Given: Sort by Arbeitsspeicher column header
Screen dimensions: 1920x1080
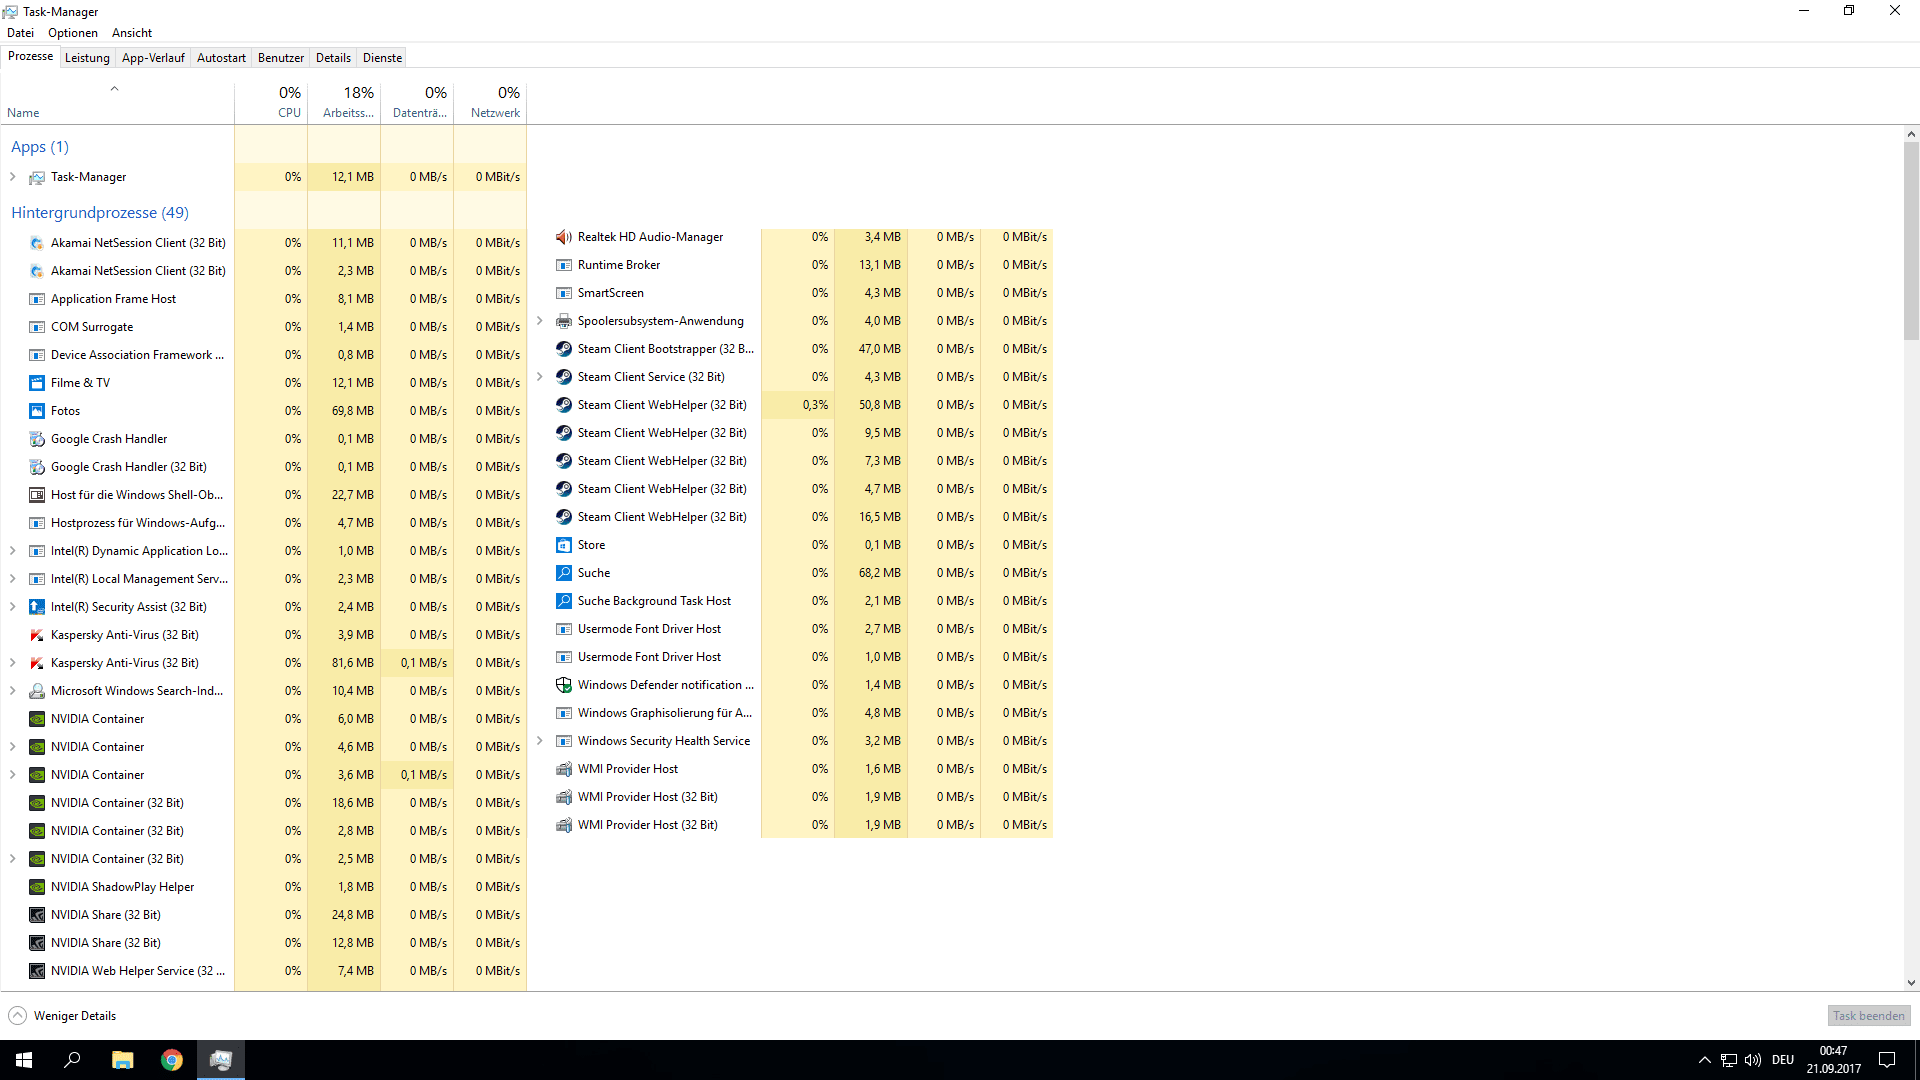Looking at the screenshot, I should coord(344,102).
